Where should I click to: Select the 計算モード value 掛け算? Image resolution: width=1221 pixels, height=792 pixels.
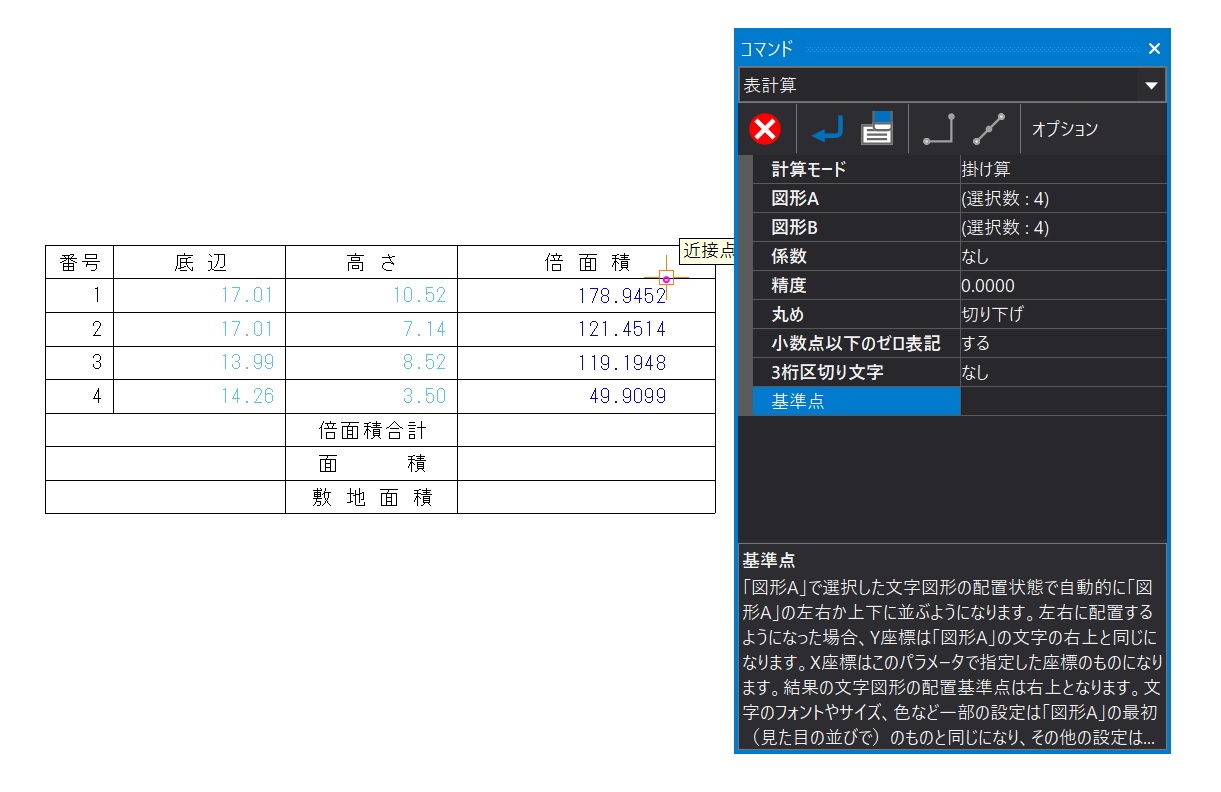pos(1062,169)
